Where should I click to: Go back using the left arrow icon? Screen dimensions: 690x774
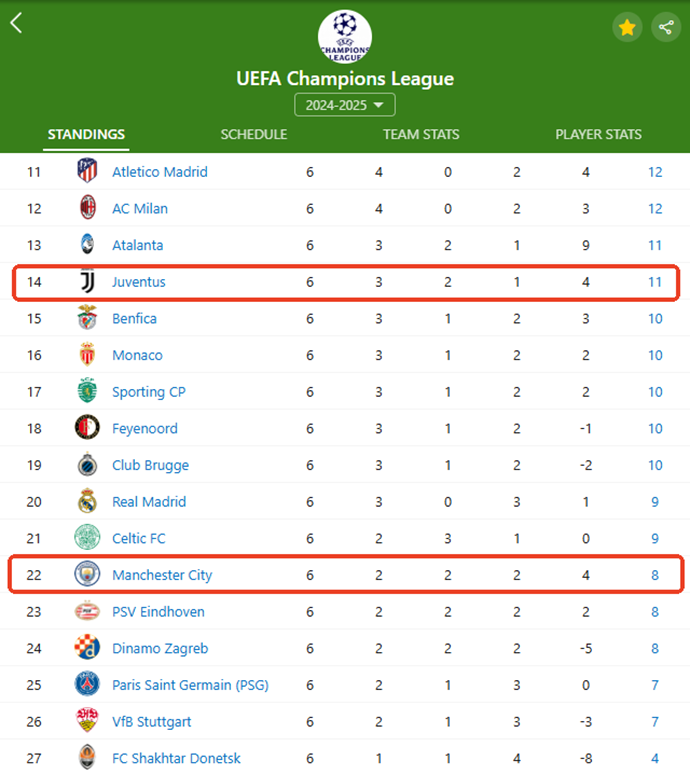(x=16, y=23)
